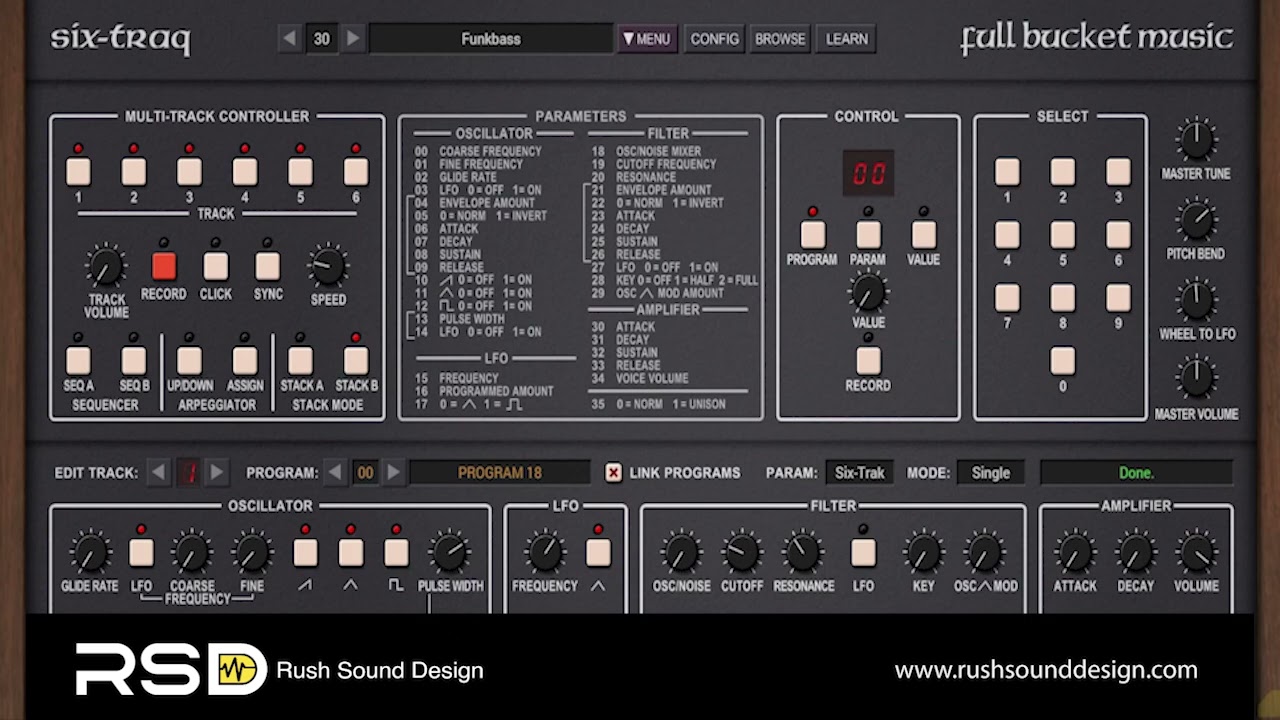Click the amplifier Attack knob
This screenshot has width=1280, height=720.
pyautogui.click(x=1075, y=553)
